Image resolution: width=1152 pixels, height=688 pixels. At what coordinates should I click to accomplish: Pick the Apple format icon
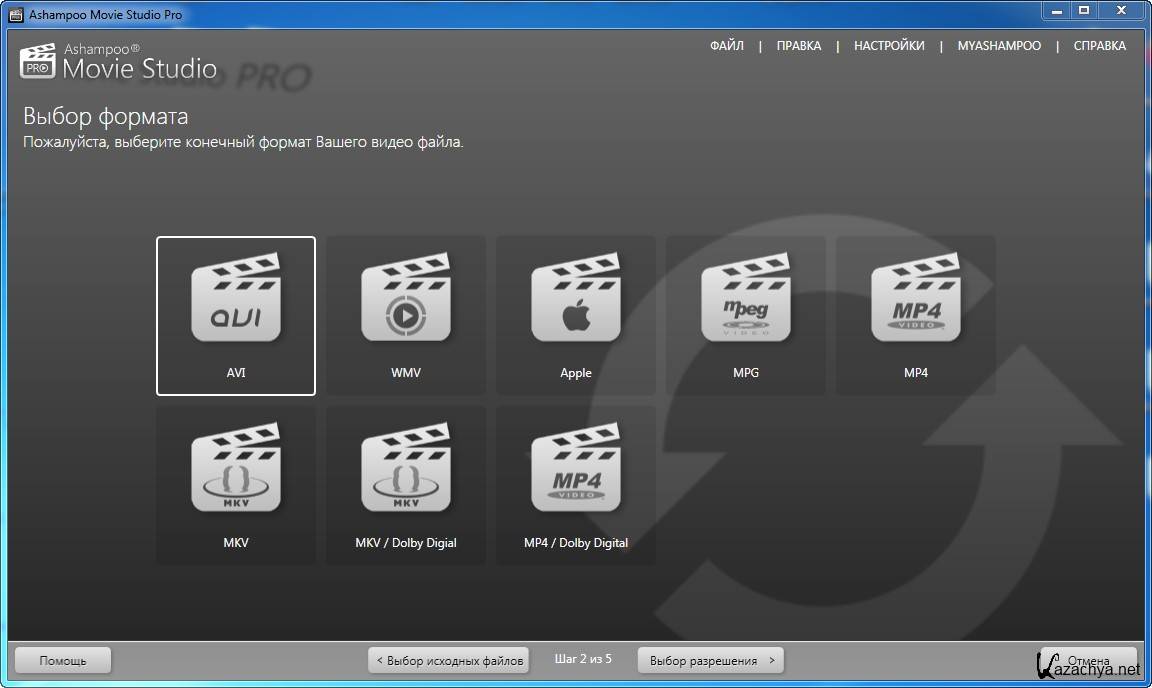click(x=576, y=304)
